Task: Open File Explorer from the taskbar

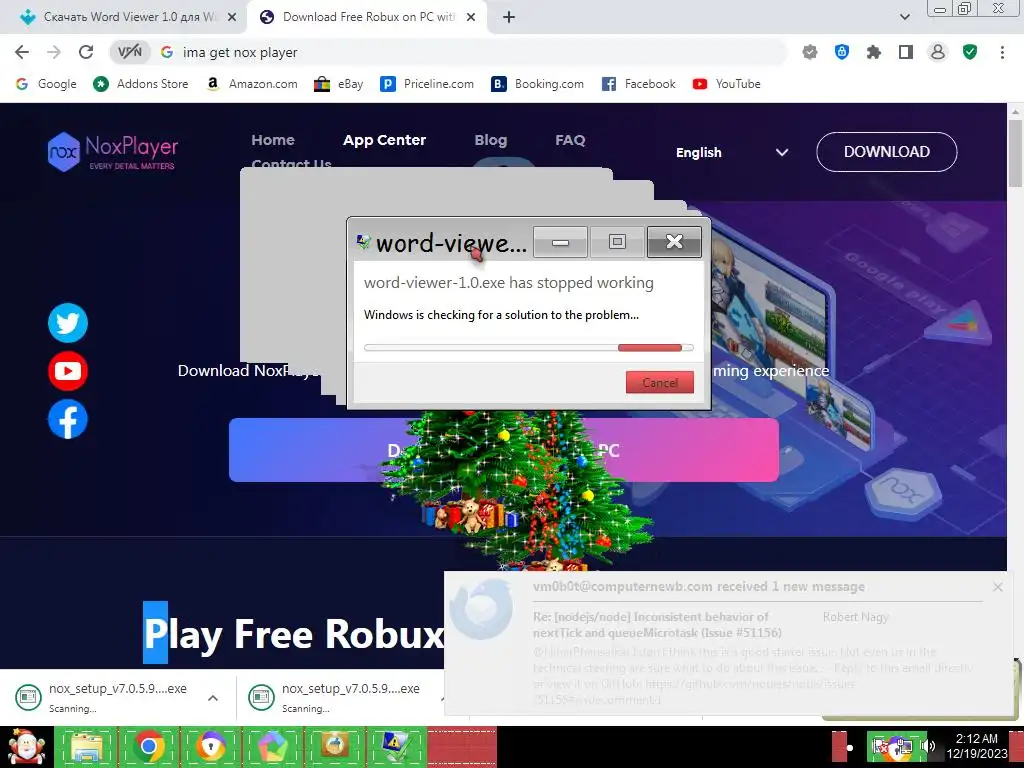Action: [86, 746]
